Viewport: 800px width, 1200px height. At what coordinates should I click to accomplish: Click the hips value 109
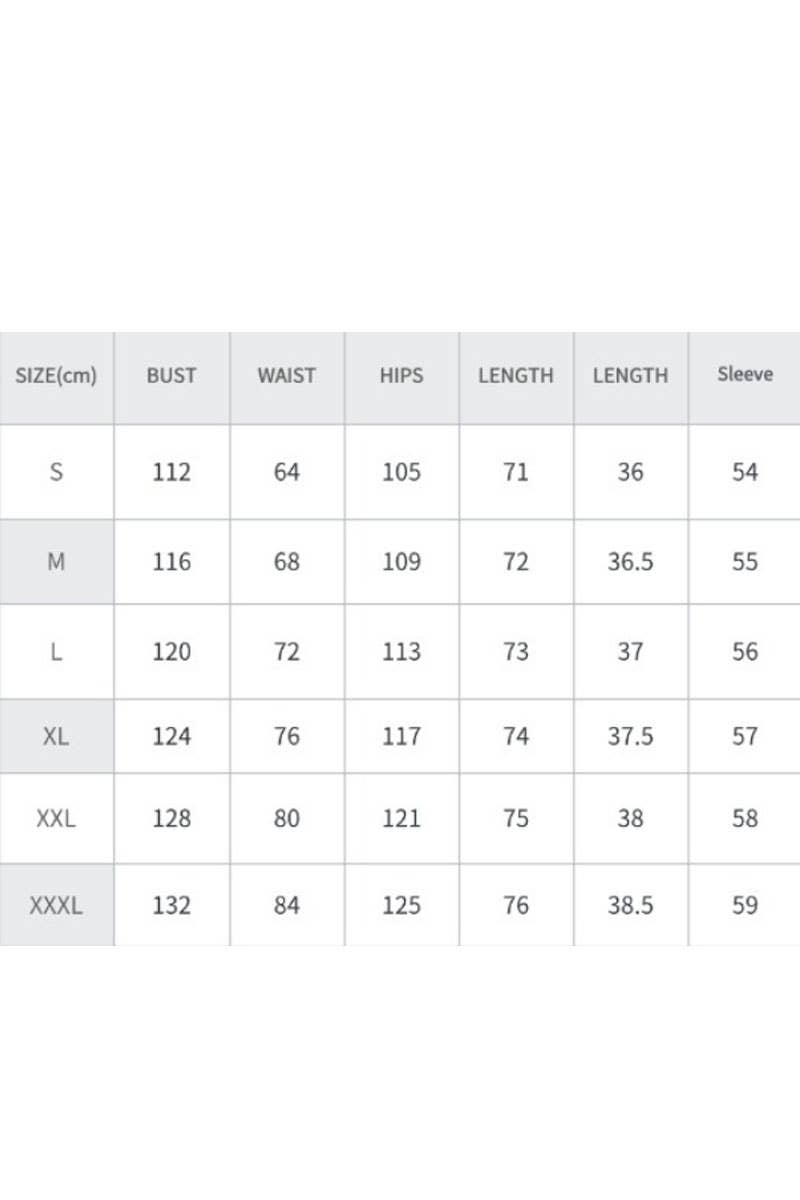point(401,562)
